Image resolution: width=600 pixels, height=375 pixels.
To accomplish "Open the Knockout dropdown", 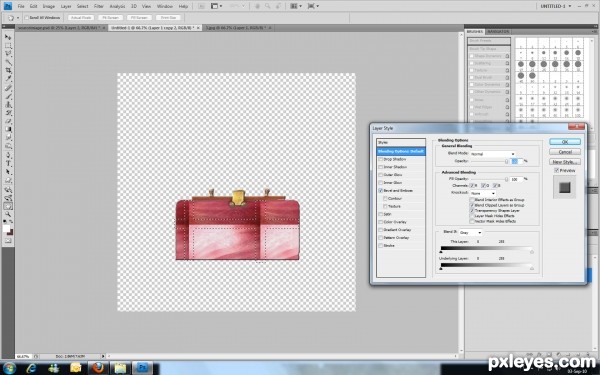I will 483,194.
